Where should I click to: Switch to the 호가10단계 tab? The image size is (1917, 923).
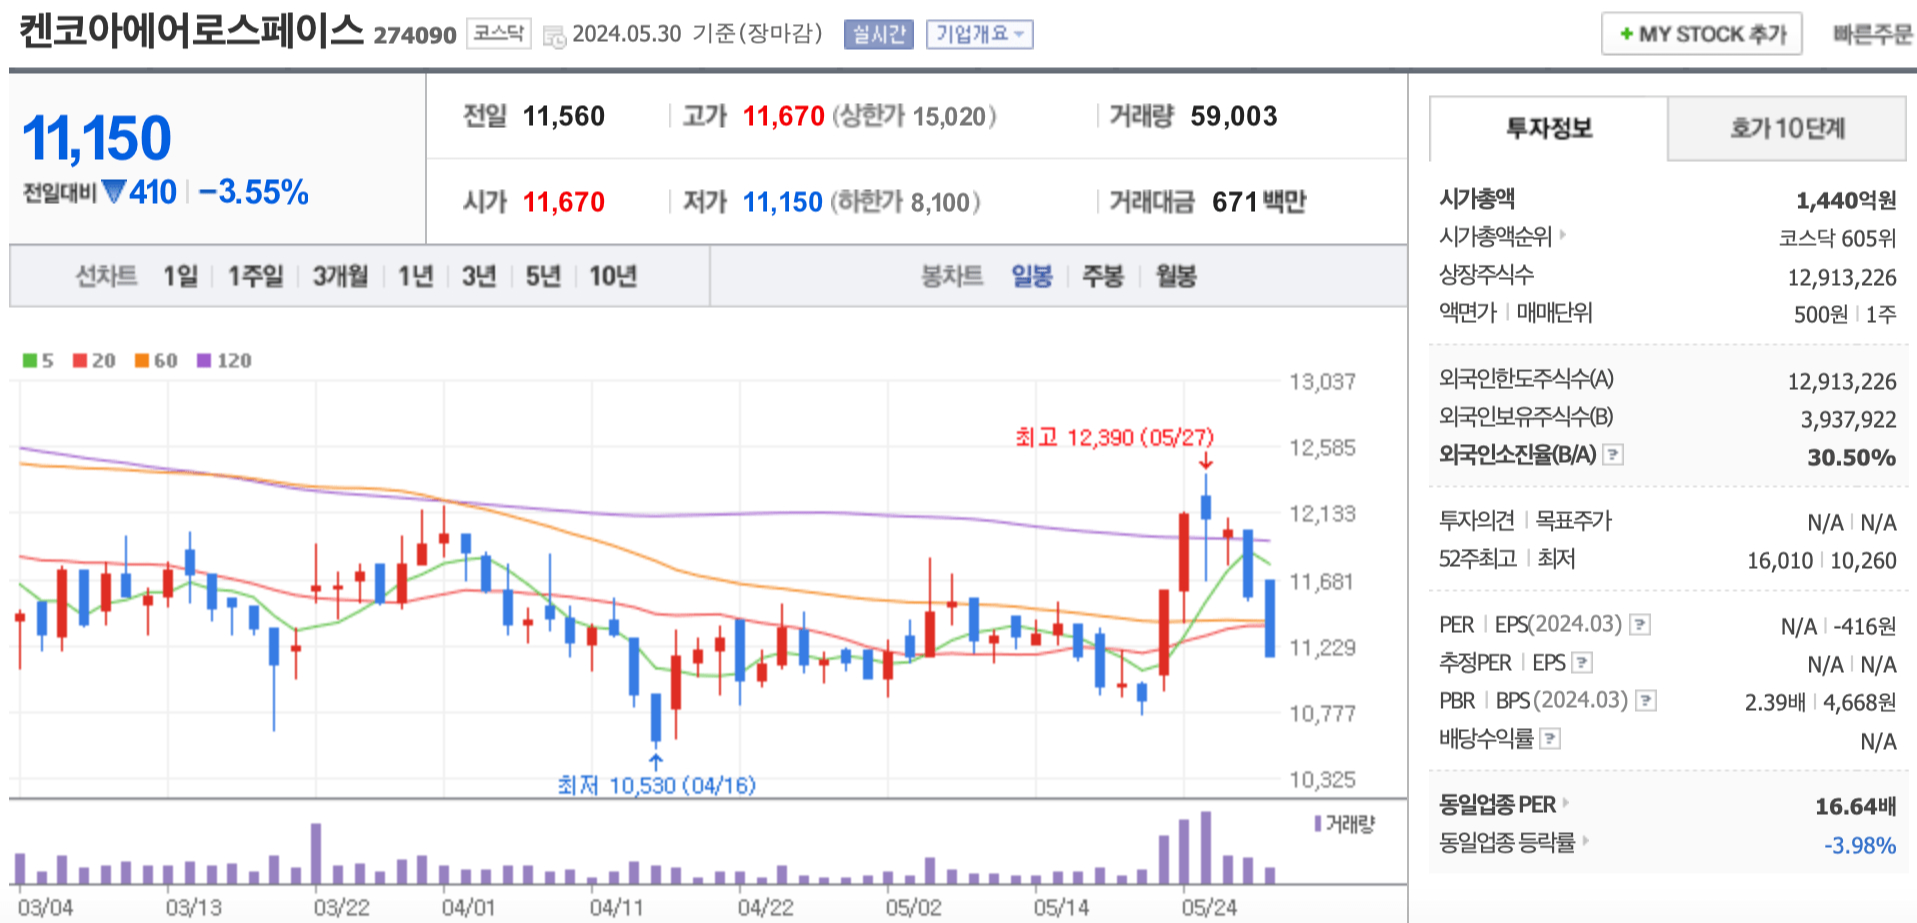(x=1787, y=128)
